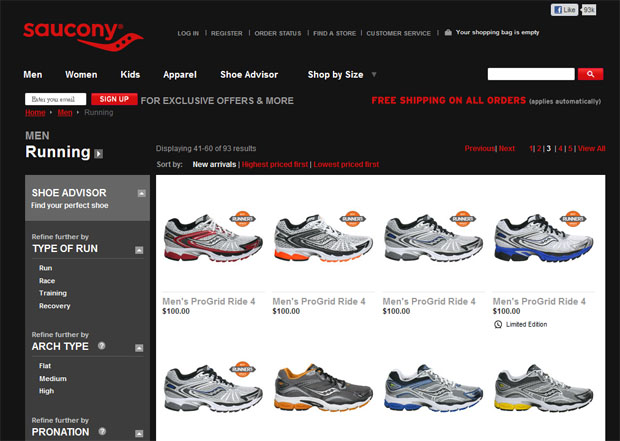620x441 pixels.
Task: Click the search text field
Action: tap(531, 74)
